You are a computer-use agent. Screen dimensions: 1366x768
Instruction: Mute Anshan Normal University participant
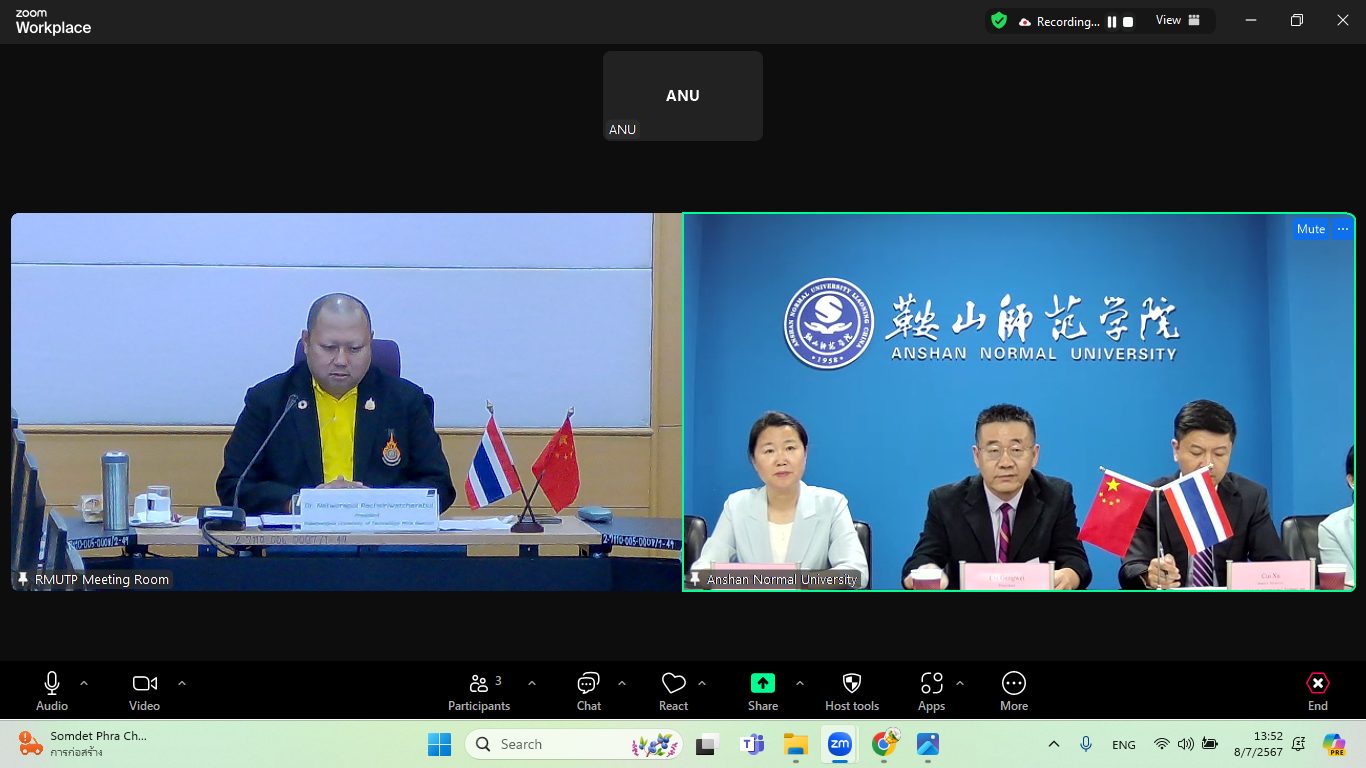pyautogui.click(x=1310, y=229)
